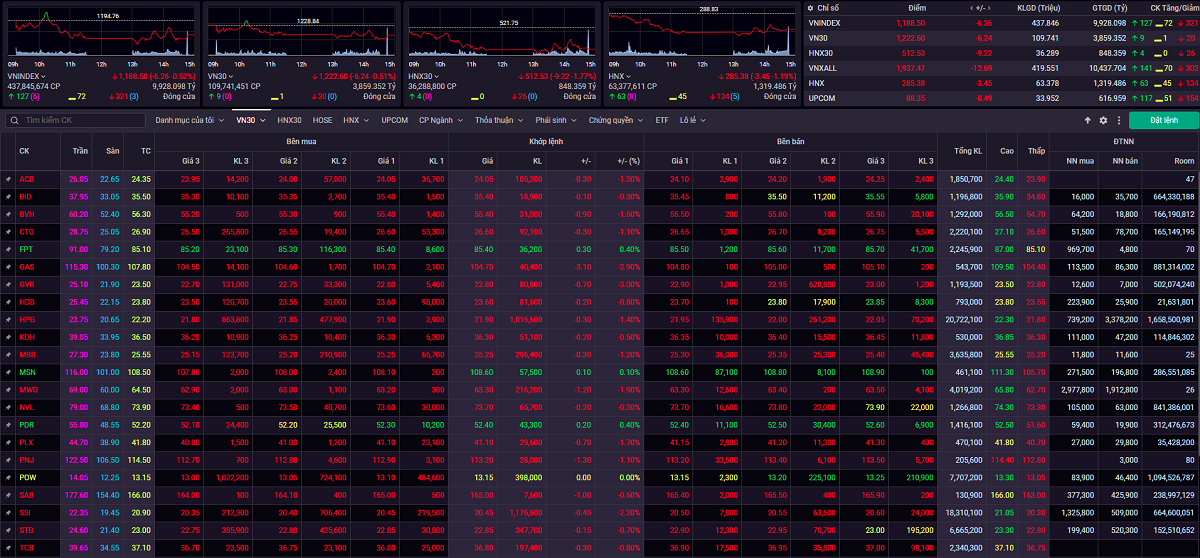Open the HNX30 intraday chart

coord(501,30)
